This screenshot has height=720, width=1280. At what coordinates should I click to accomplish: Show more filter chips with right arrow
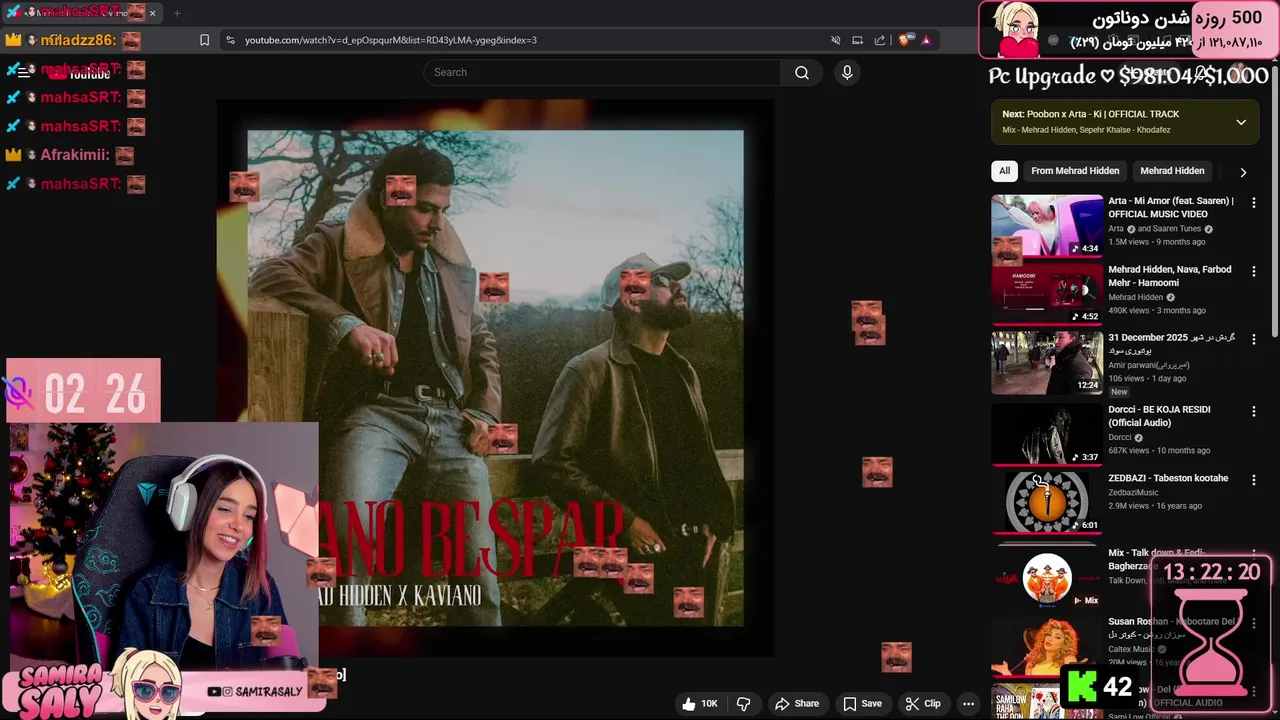pos(1243,172)
